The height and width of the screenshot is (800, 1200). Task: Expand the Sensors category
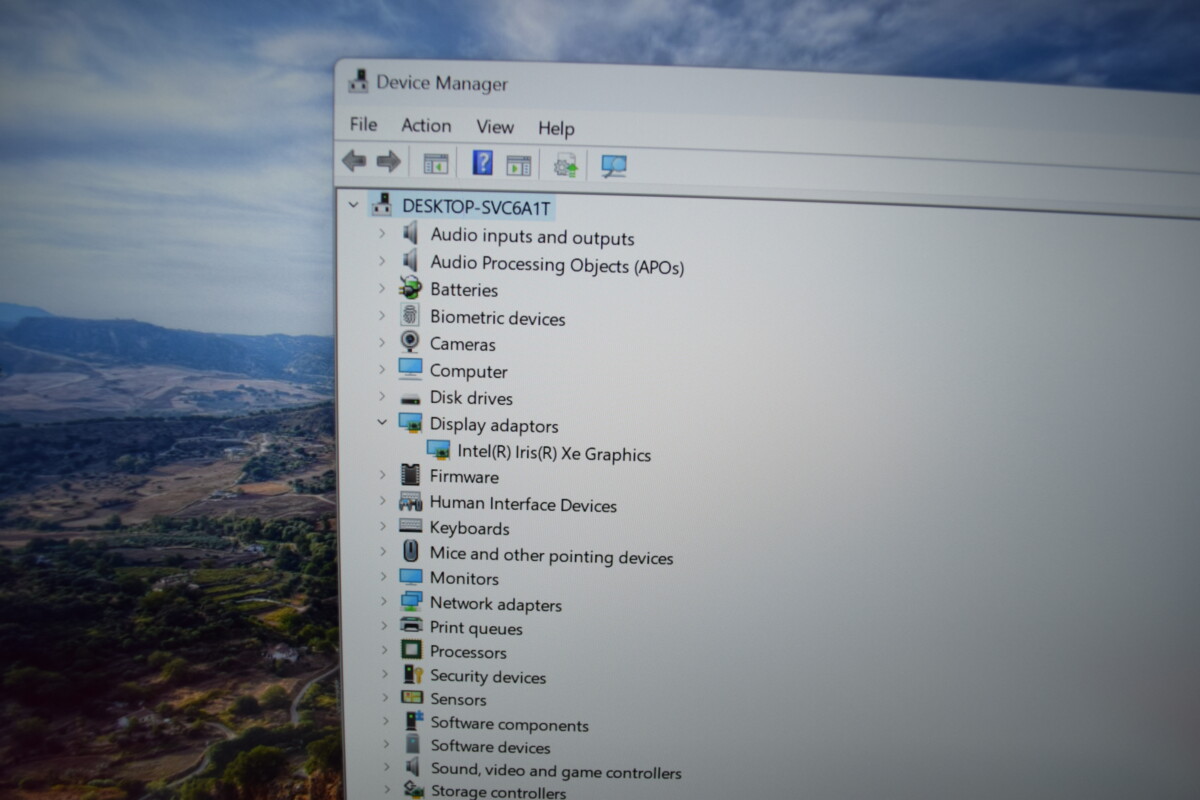384,697
